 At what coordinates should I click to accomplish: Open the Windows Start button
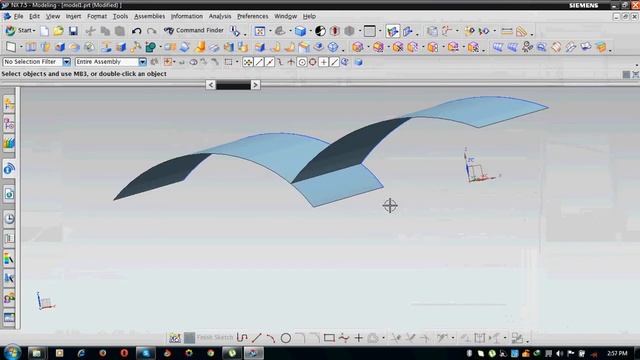13,352
